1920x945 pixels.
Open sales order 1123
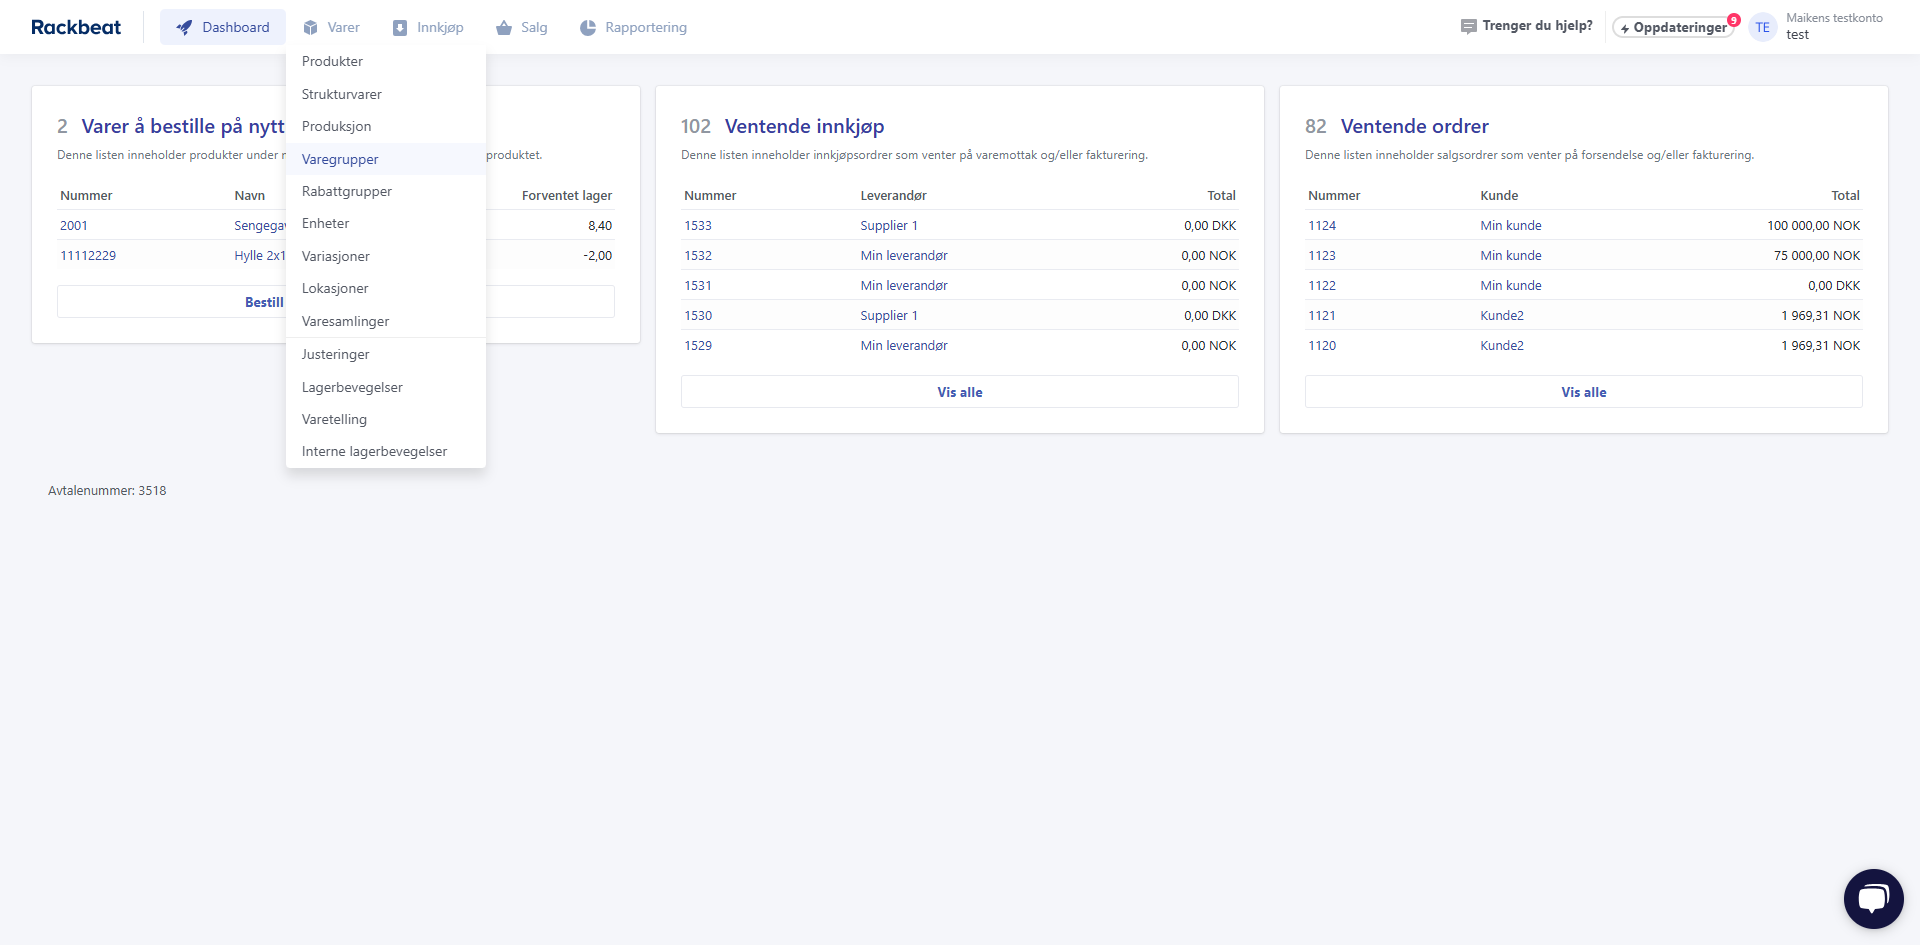point(1322,256)
